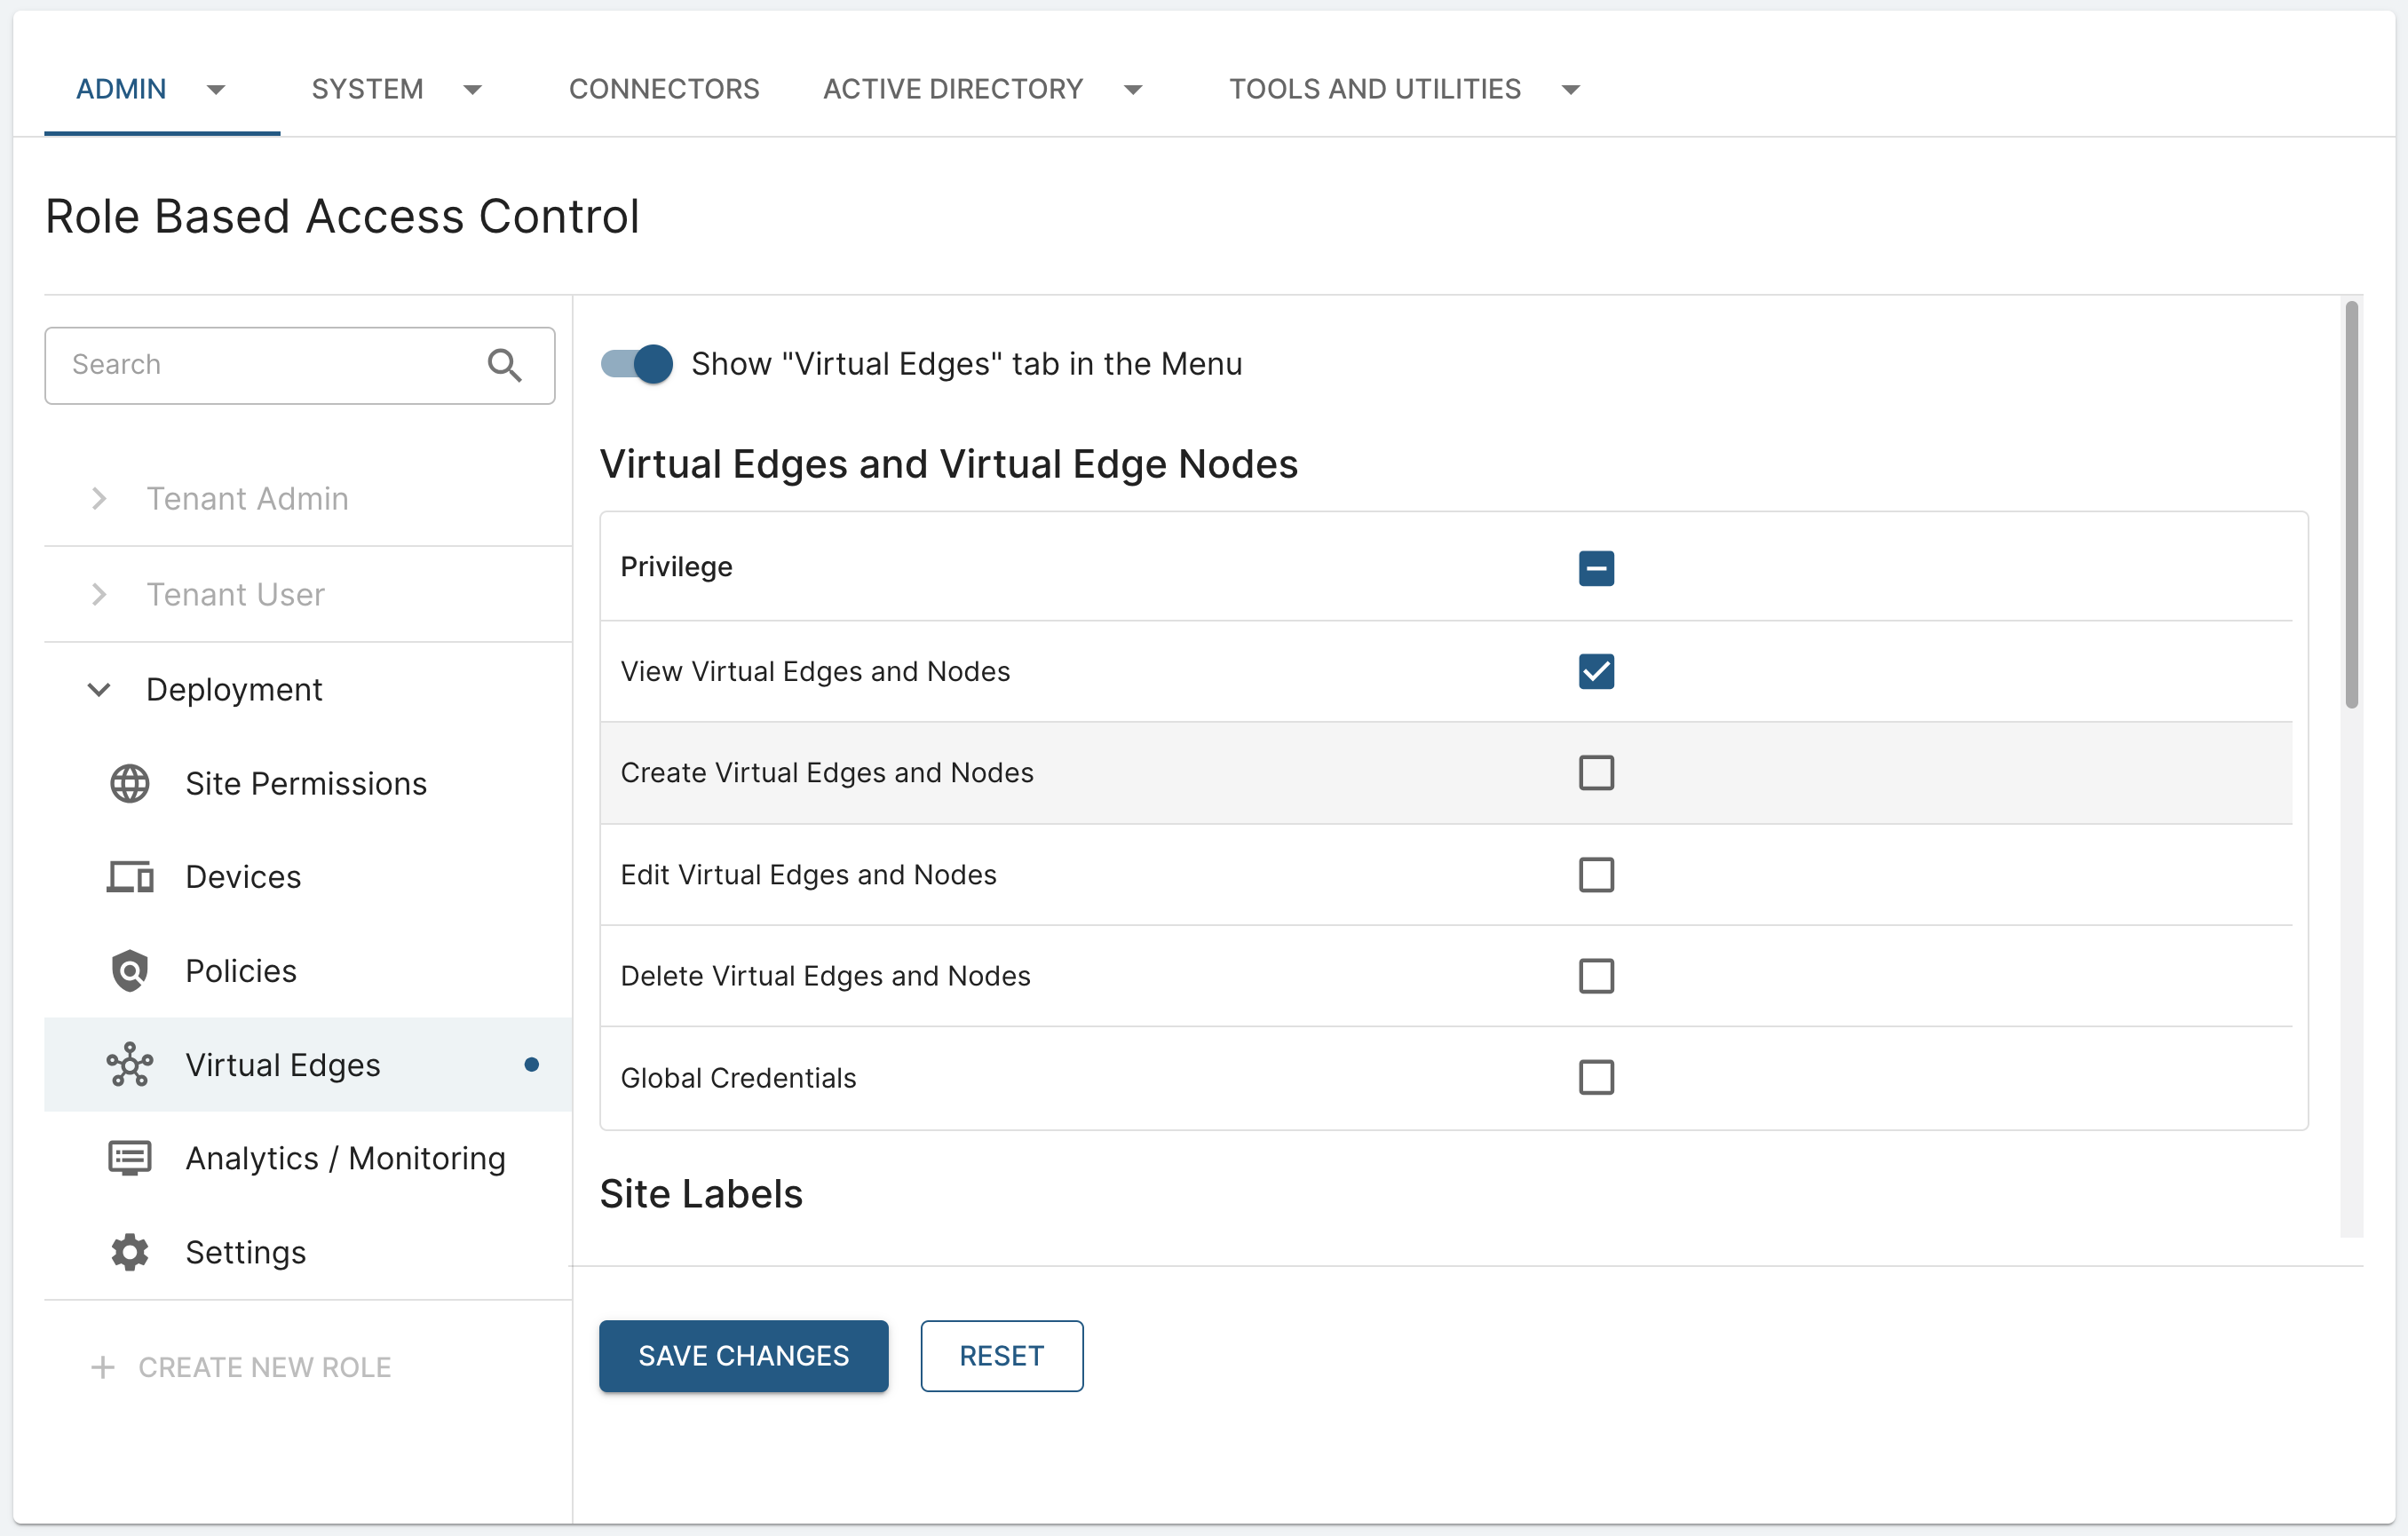Viewport: 2408px width, 1536px height.
Task: Click the Policies shield icon
Action: tap(129, 970)
